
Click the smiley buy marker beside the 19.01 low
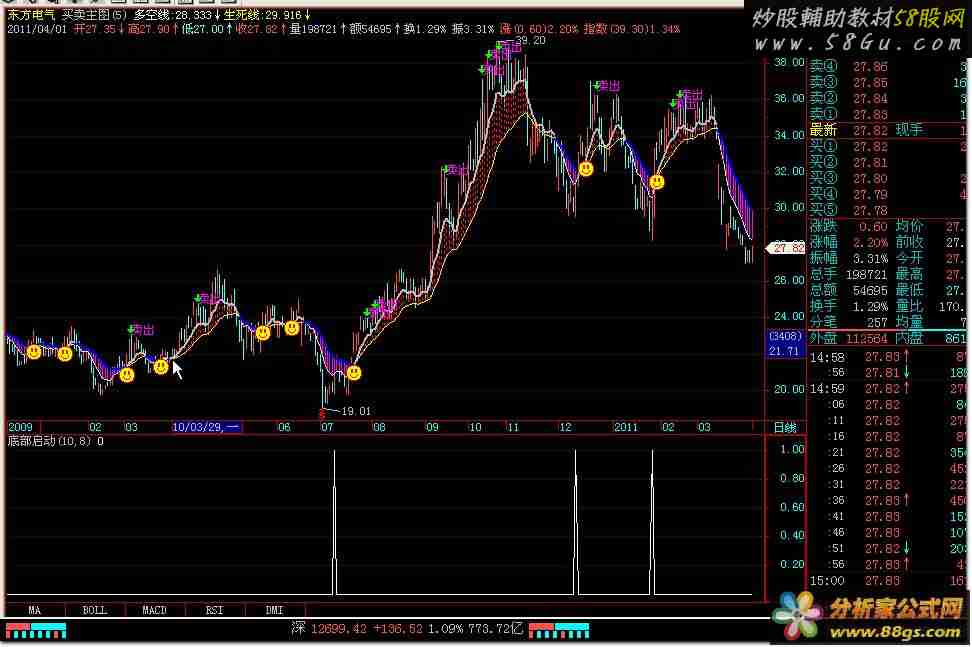point(354,372)
